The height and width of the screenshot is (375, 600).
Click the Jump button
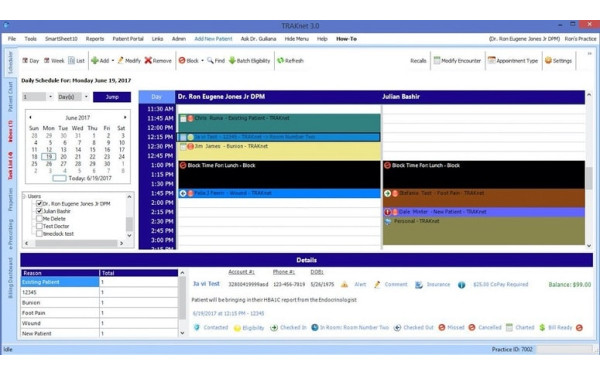pos(112,97)
